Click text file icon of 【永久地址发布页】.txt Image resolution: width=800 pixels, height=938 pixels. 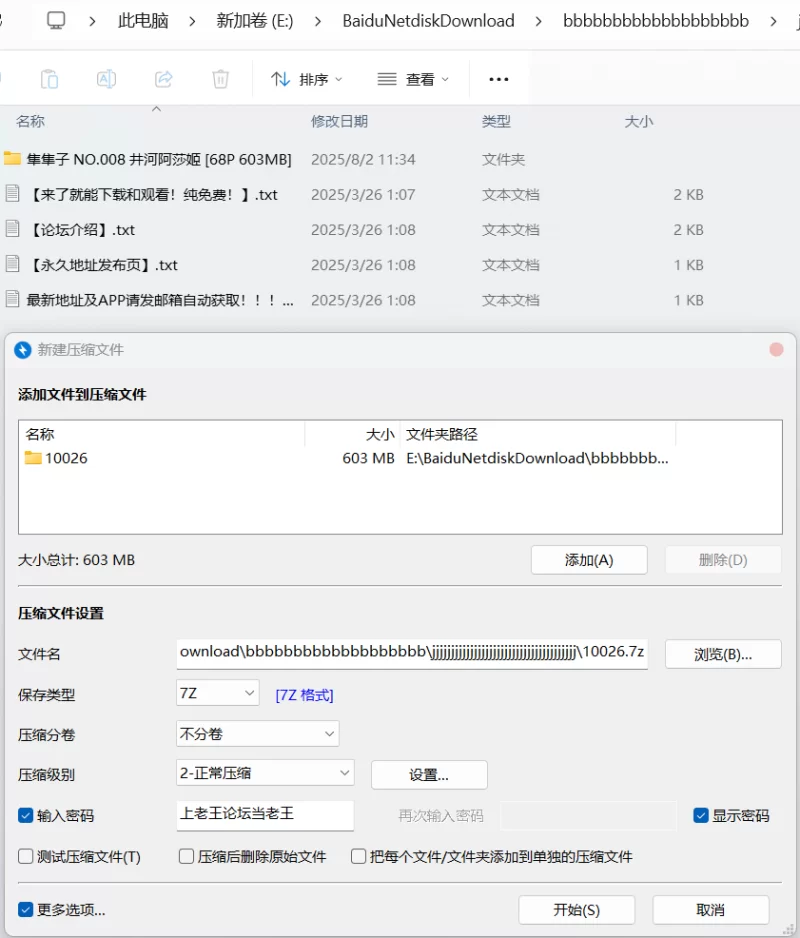coord(12,264)
